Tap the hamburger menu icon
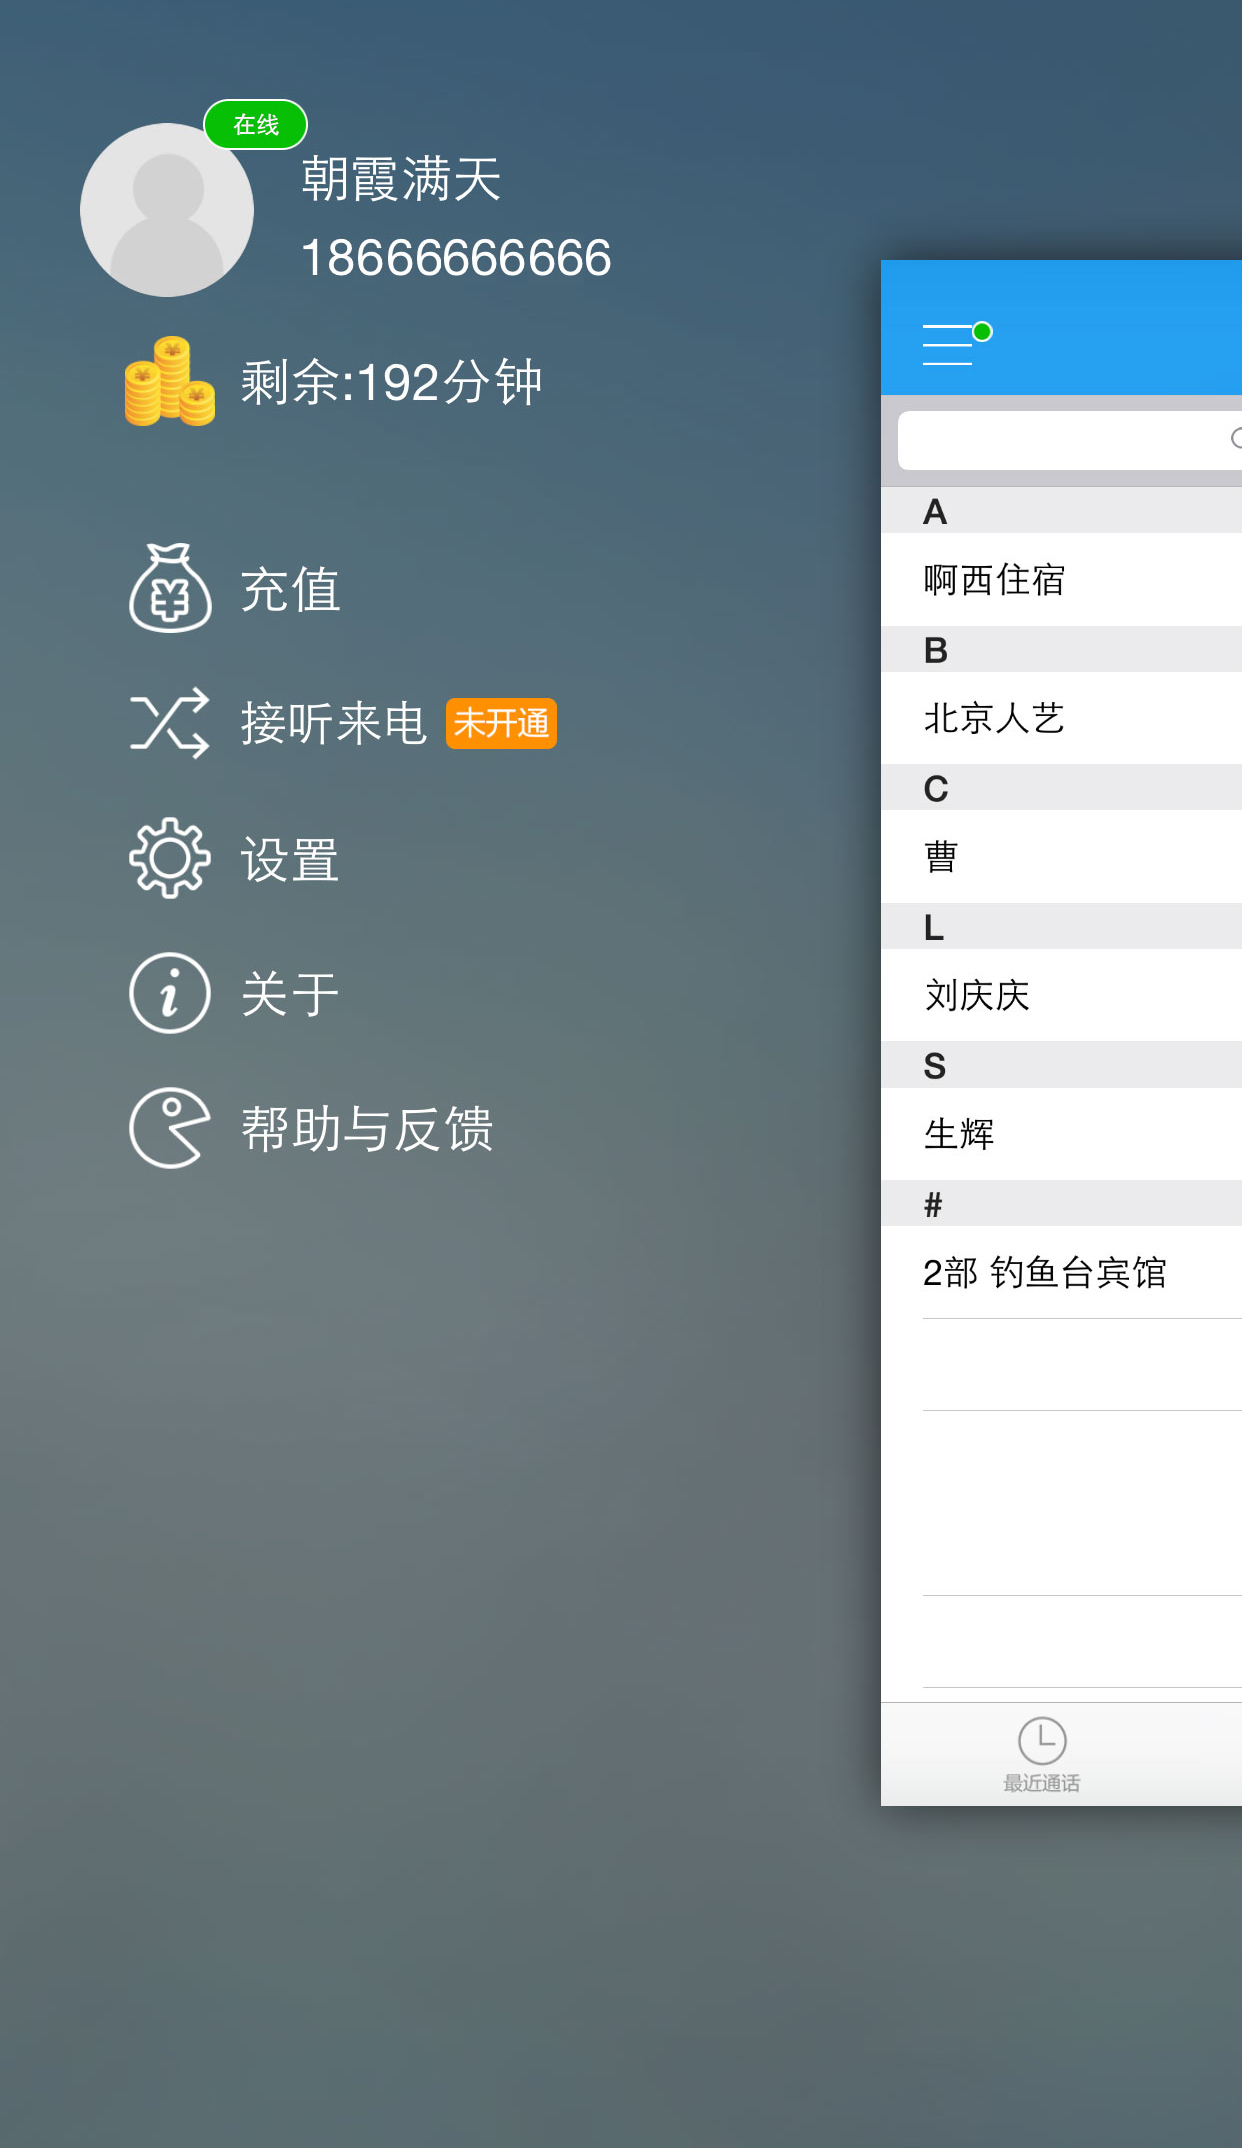 point(949,344)
